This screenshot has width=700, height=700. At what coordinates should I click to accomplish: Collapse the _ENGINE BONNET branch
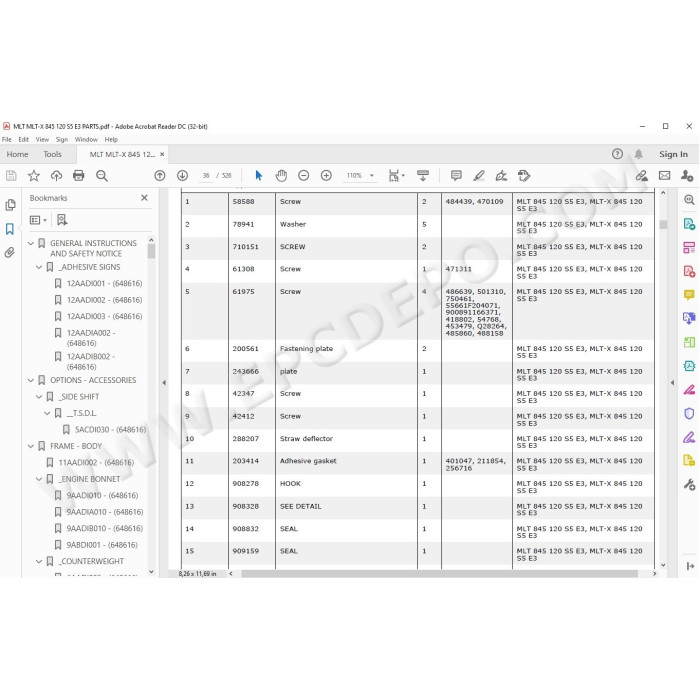pyautogui.click(x=39, y=479)
